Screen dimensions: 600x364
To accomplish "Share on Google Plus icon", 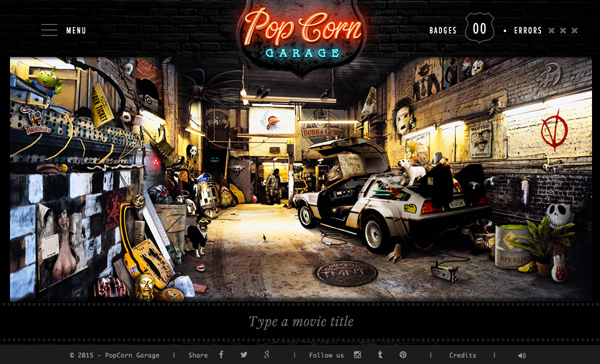I will (x=267, y=354).
